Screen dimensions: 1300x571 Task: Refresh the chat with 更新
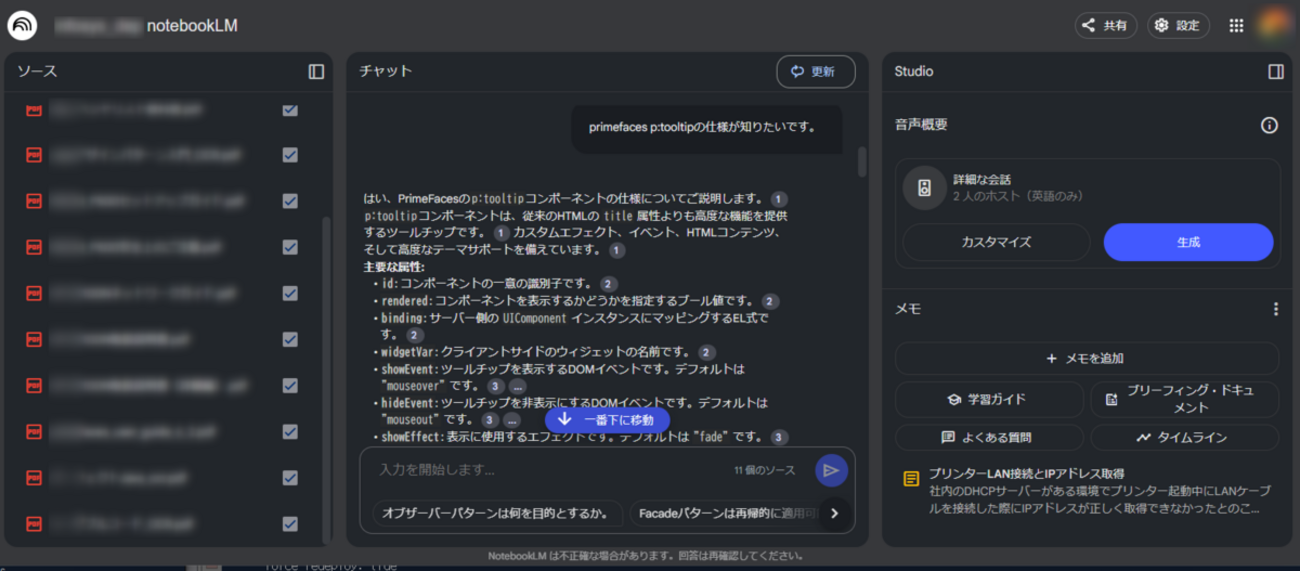(x=816, y=72)
